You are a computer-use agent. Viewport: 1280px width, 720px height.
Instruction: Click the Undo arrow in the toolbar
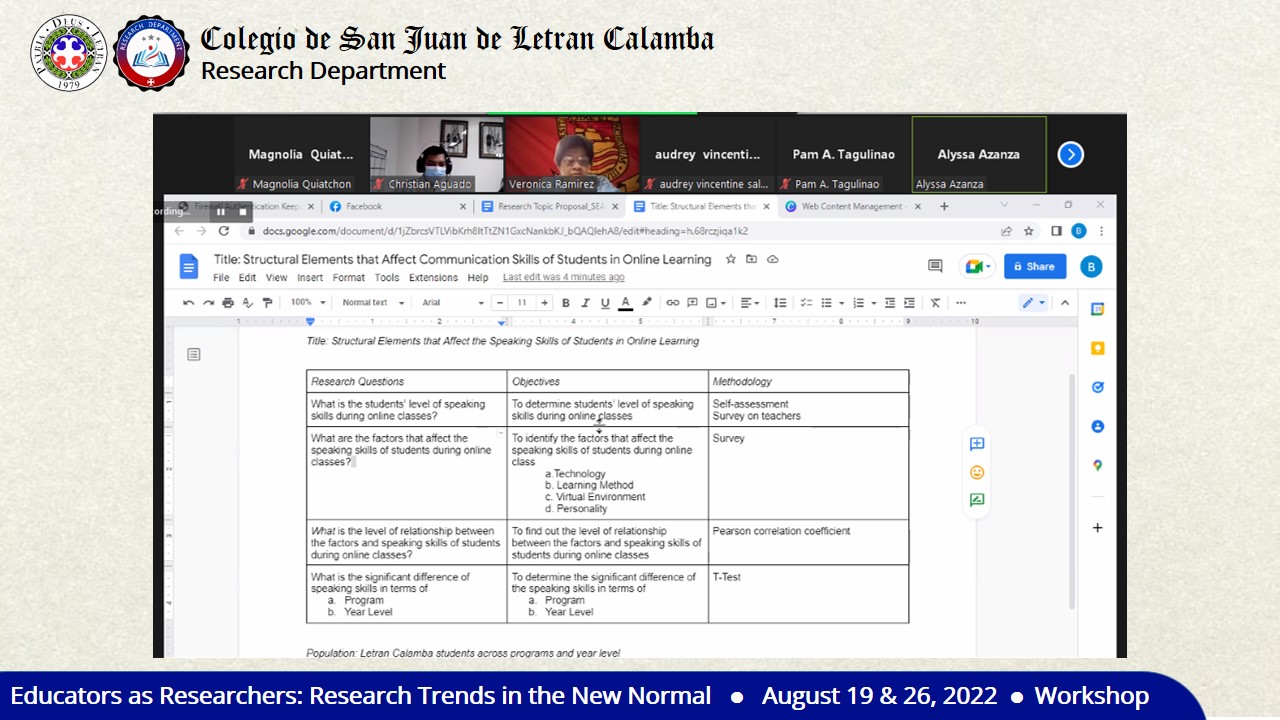(x=189, y=303)
